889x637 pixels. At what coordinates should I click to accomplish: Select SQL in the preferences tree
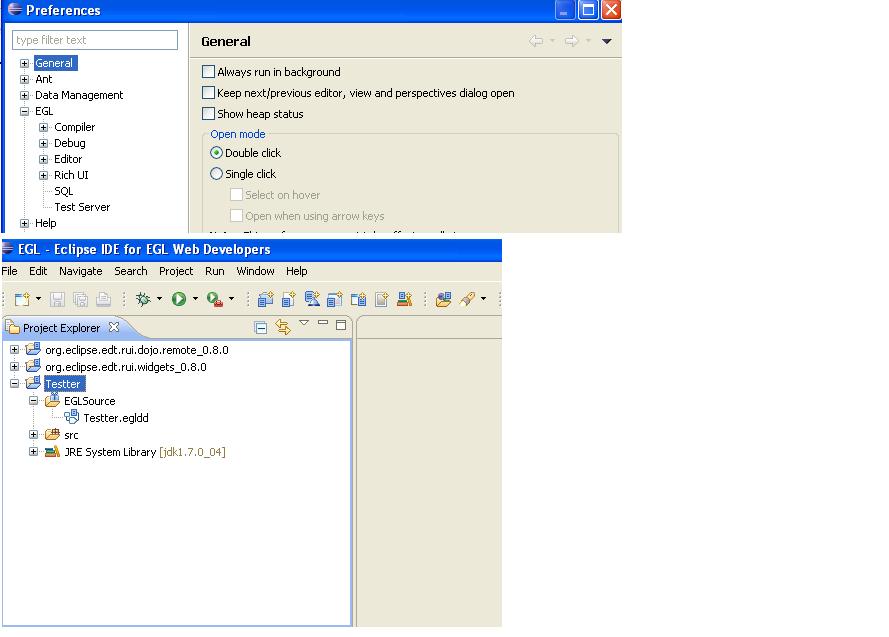(64, 191)
